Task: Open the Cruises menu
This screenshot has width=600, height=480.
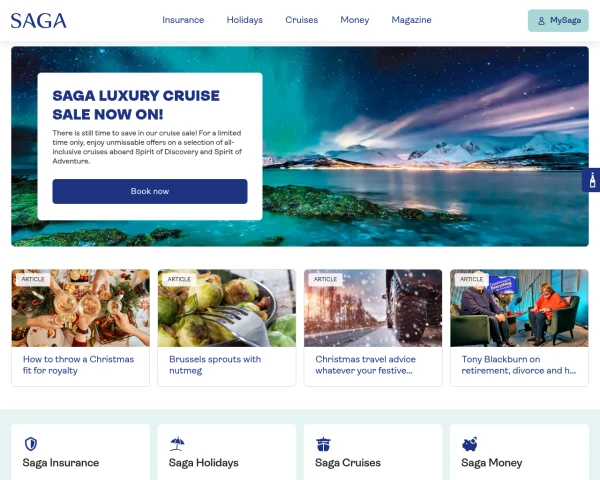Action: pyautogui.click(x=302, y=20)
